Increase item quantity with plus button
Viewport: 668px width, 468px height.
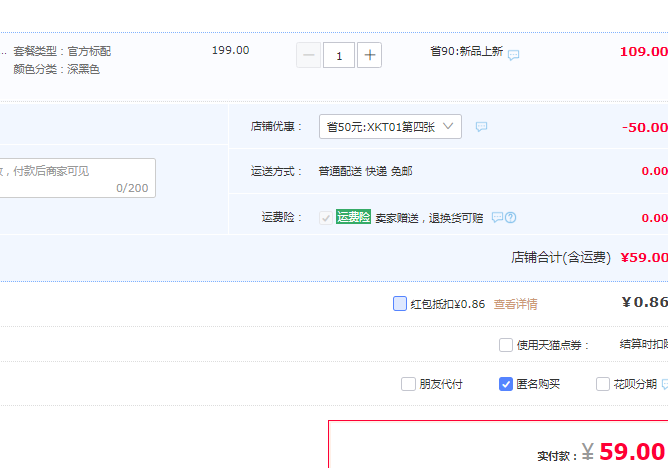(x=369, y=55)
